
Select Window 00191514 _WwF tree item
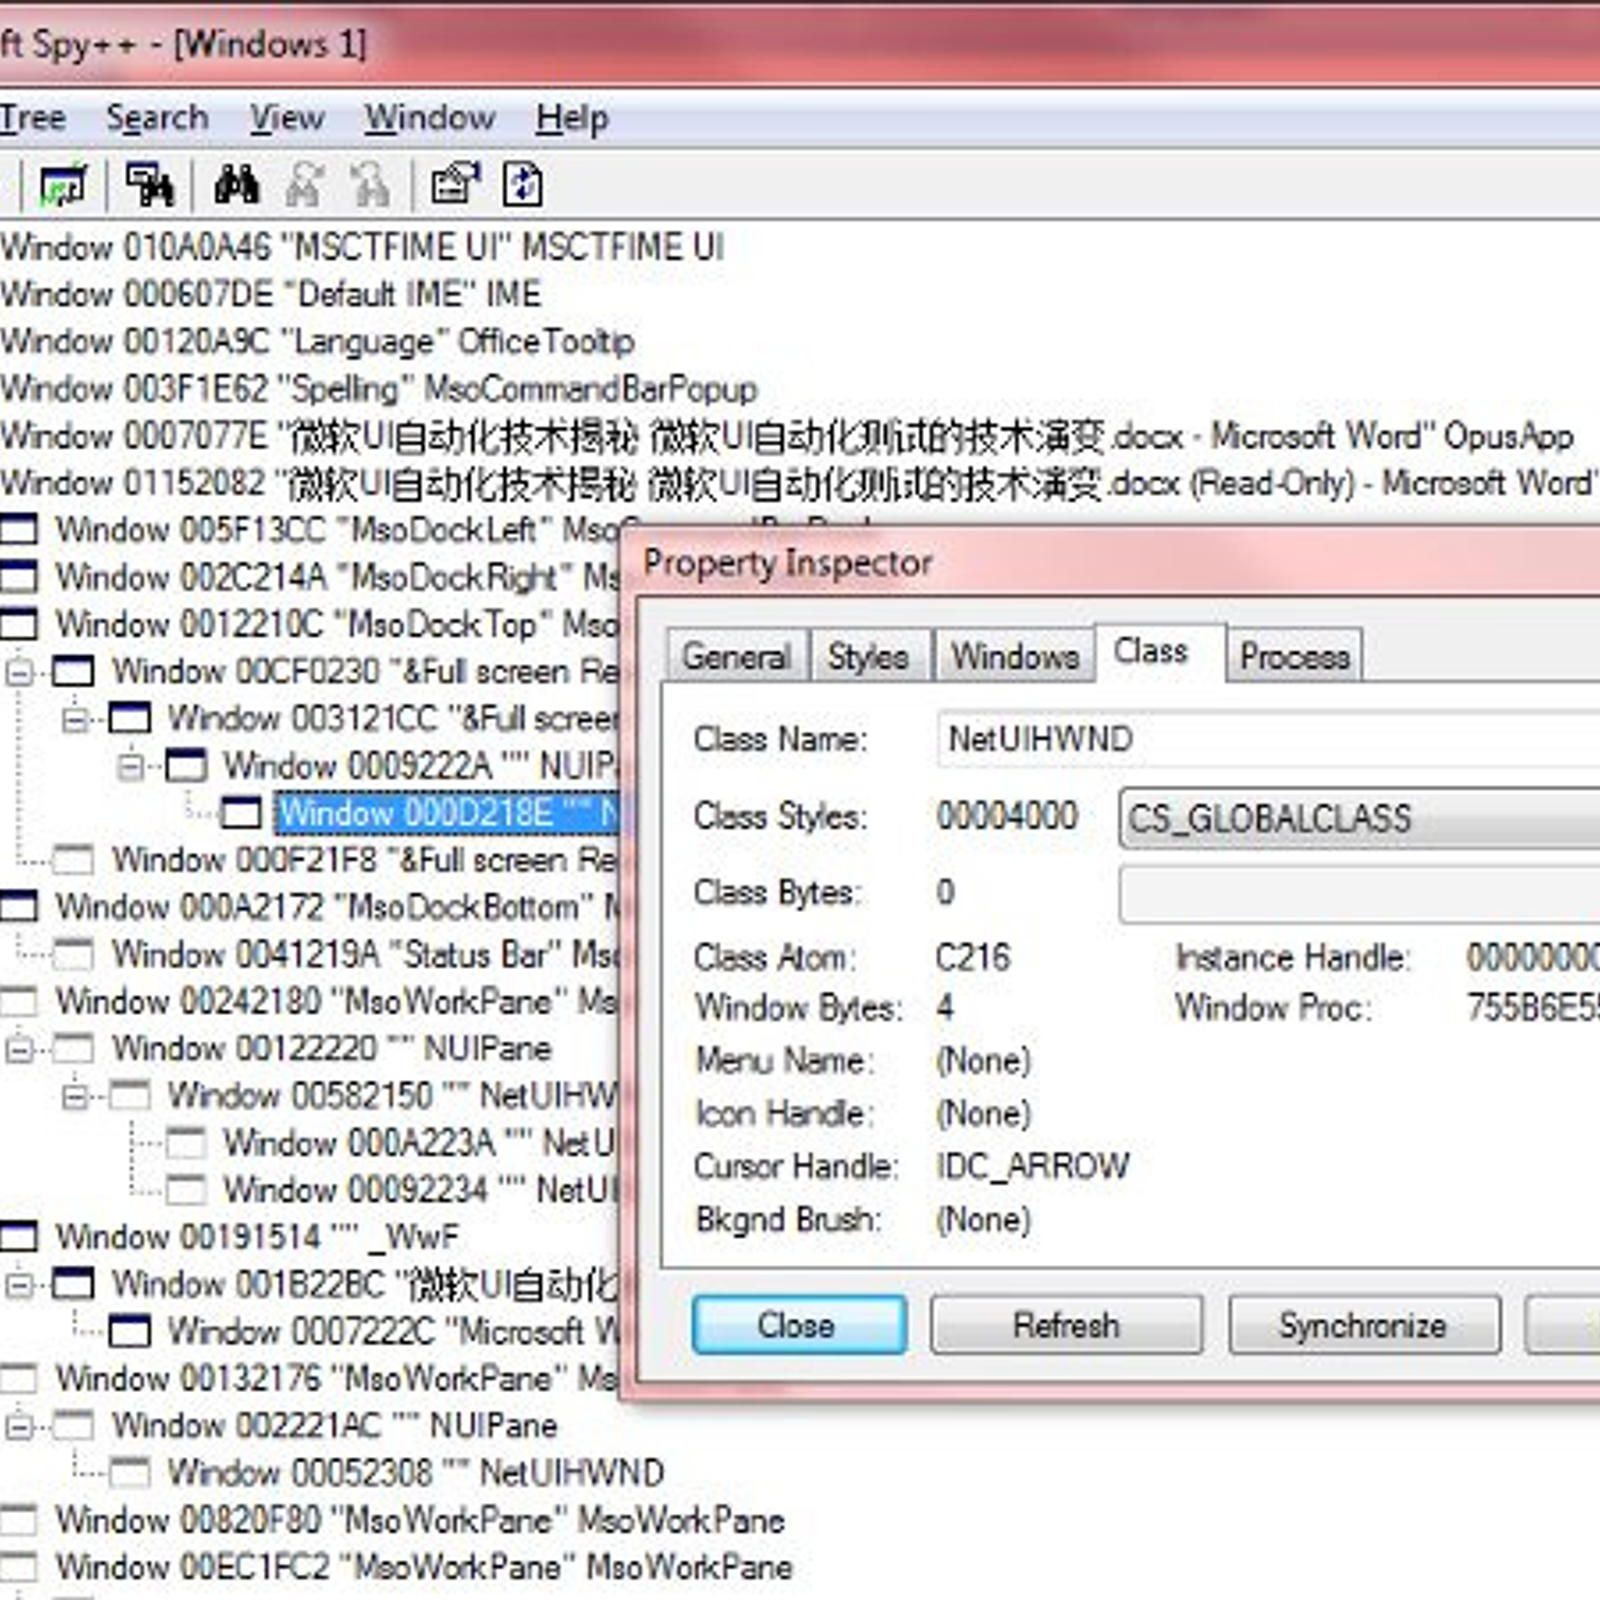click(x=257, y=1237)
